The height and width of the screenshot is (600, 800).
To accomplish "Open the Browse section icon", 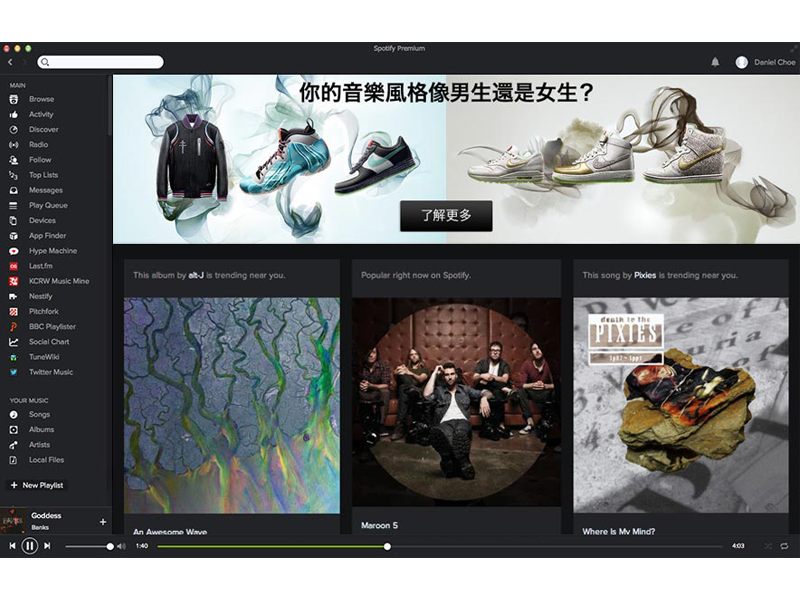I will (x=14, y=99).
